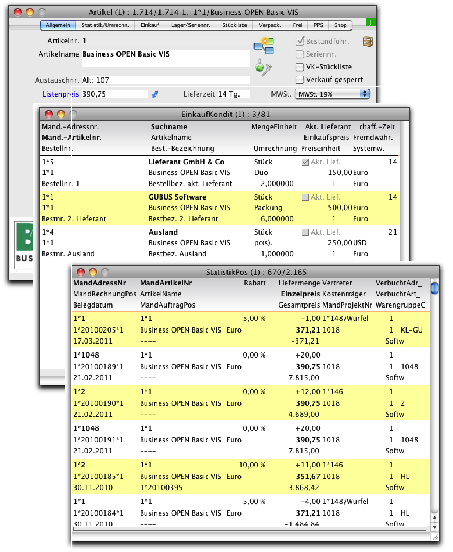This screenshot has width=453, height=552.
Task: Click the 10,00 % Rabatt value
Action: click(252, 465)
